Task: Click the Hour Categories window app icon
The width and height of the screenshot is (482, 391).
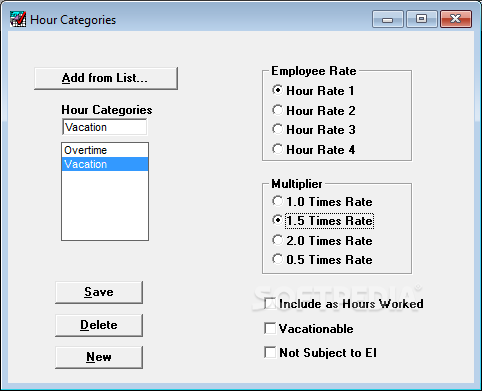Action: pos(18,19)
